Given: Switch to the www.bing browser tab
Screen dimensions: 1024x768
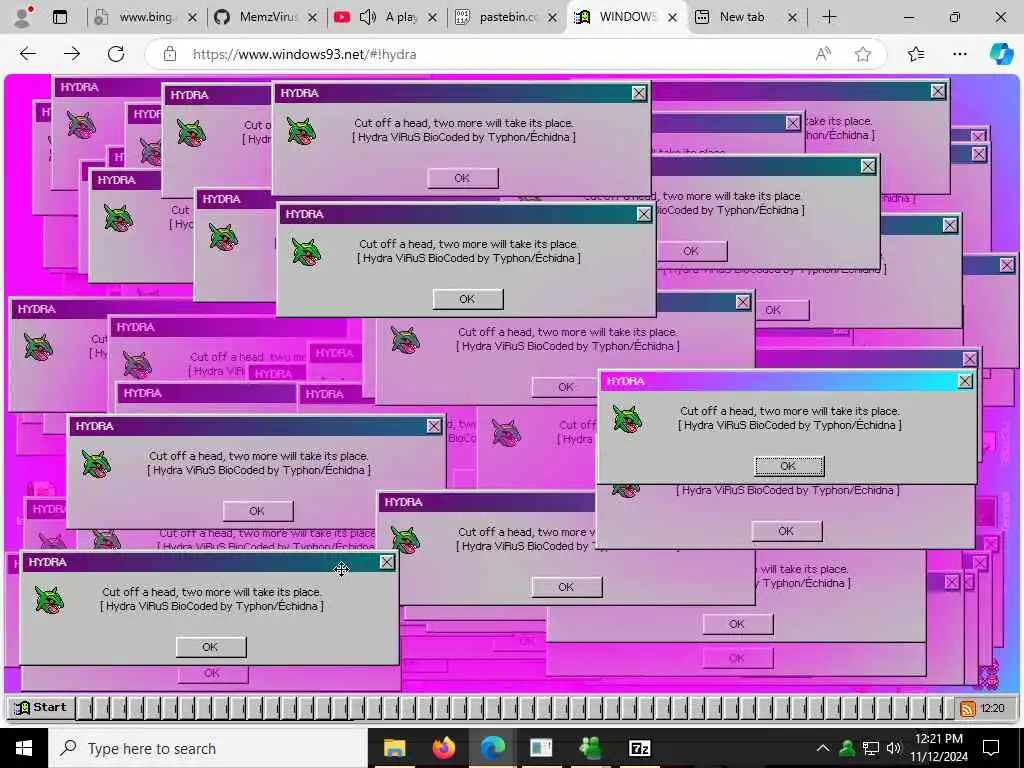Looking at the screenshot, I should click(145, 17).
